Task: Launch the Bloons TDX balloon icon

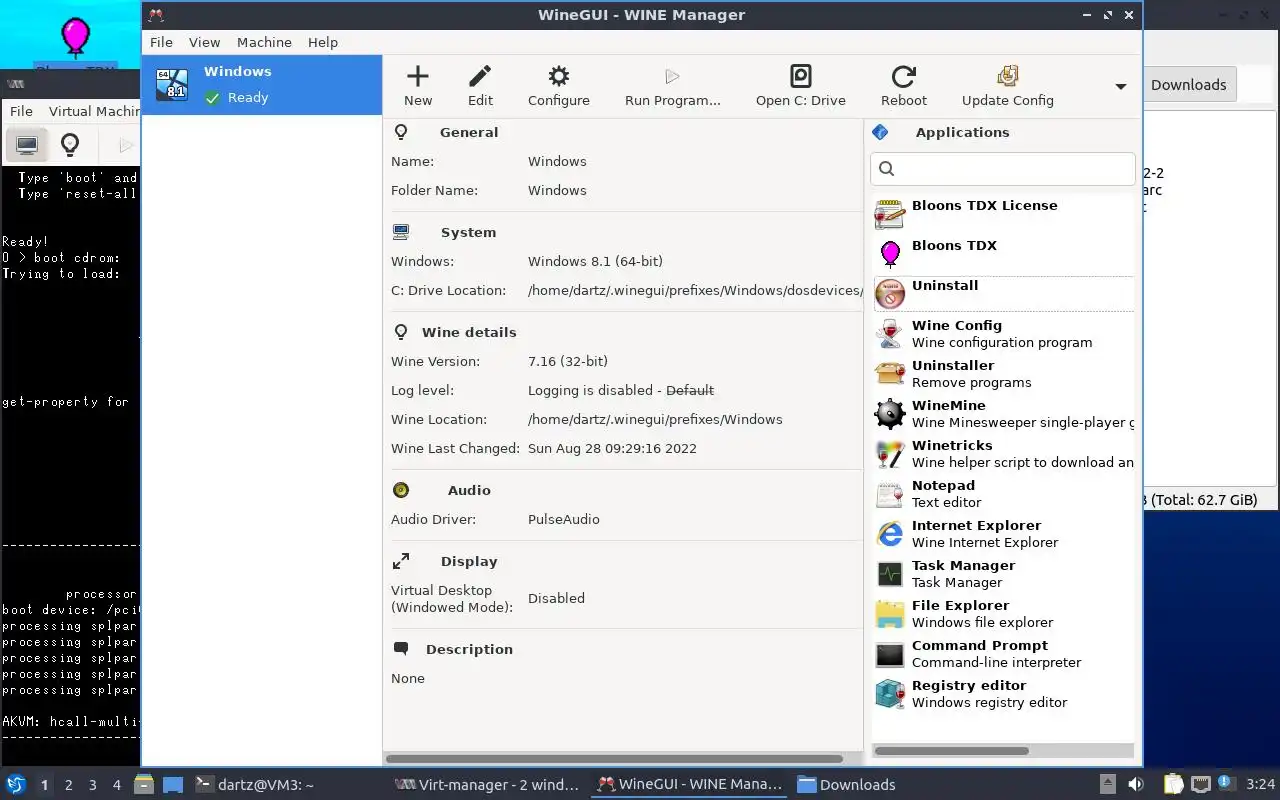Action: [890, 254]
